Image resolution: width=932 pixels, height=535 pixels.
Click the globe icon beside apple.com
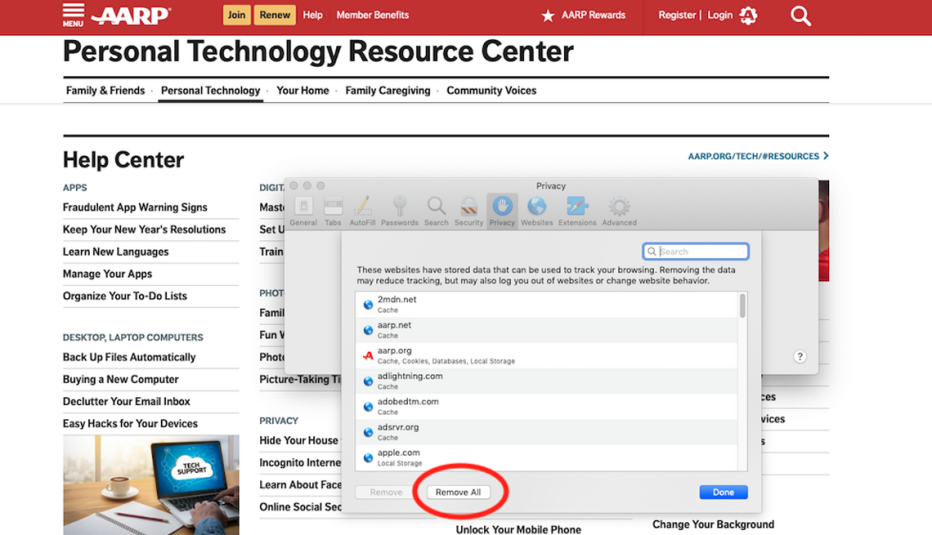(x=368, y=458)
